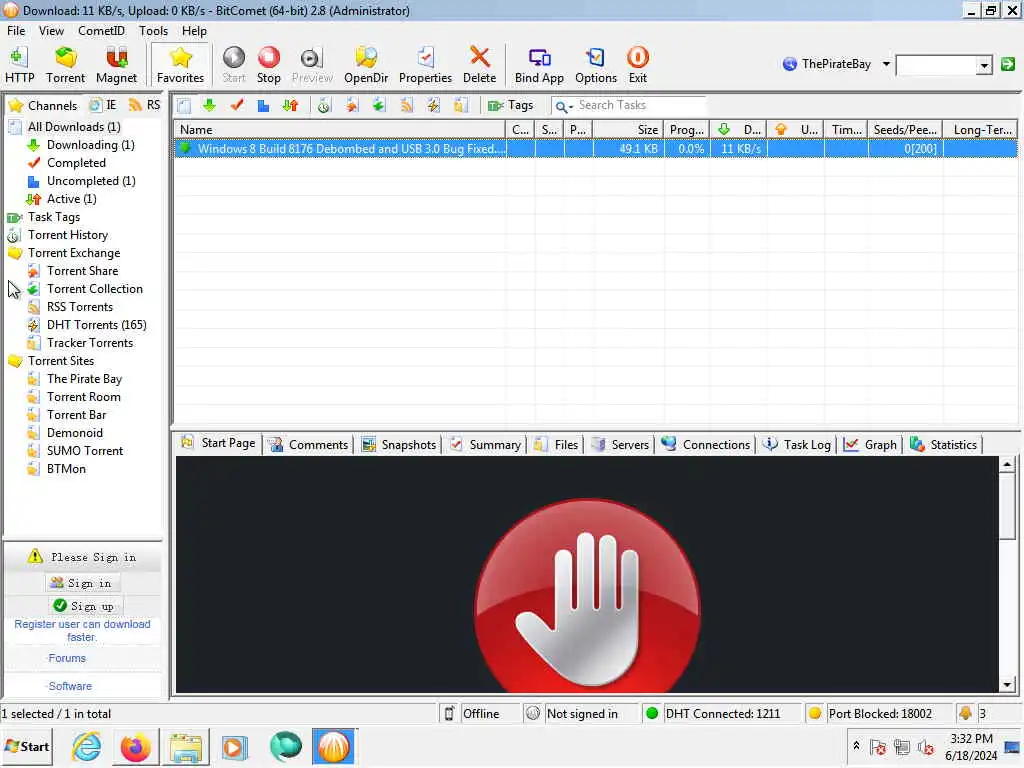This screenshot has width=1024, height=768.
Task: Open the IE channel icon in the sidebar
Action: coord(103,105)
